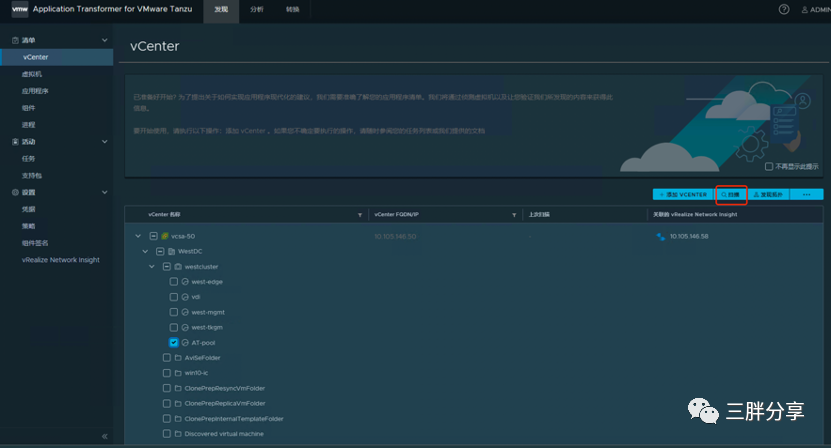The image size is (832, 448).
Task: Toggle the WestDC checkbox
Action: pyautogui.click(x=160, y=251)
